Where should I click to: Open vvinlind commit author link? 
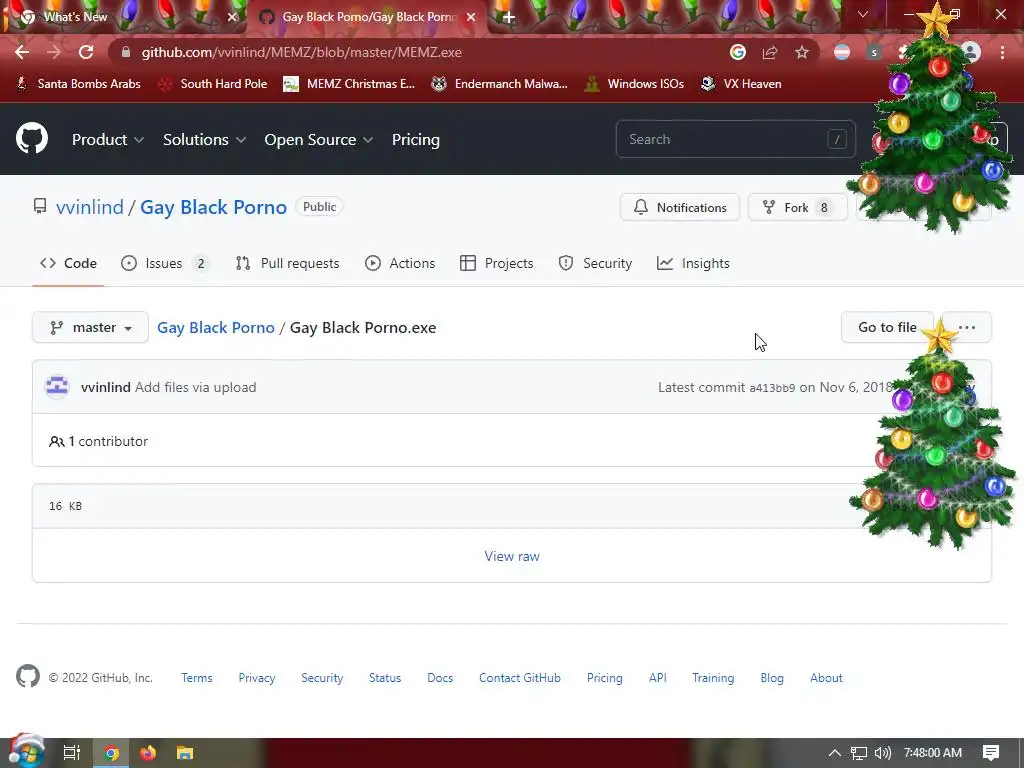[106, 387]
